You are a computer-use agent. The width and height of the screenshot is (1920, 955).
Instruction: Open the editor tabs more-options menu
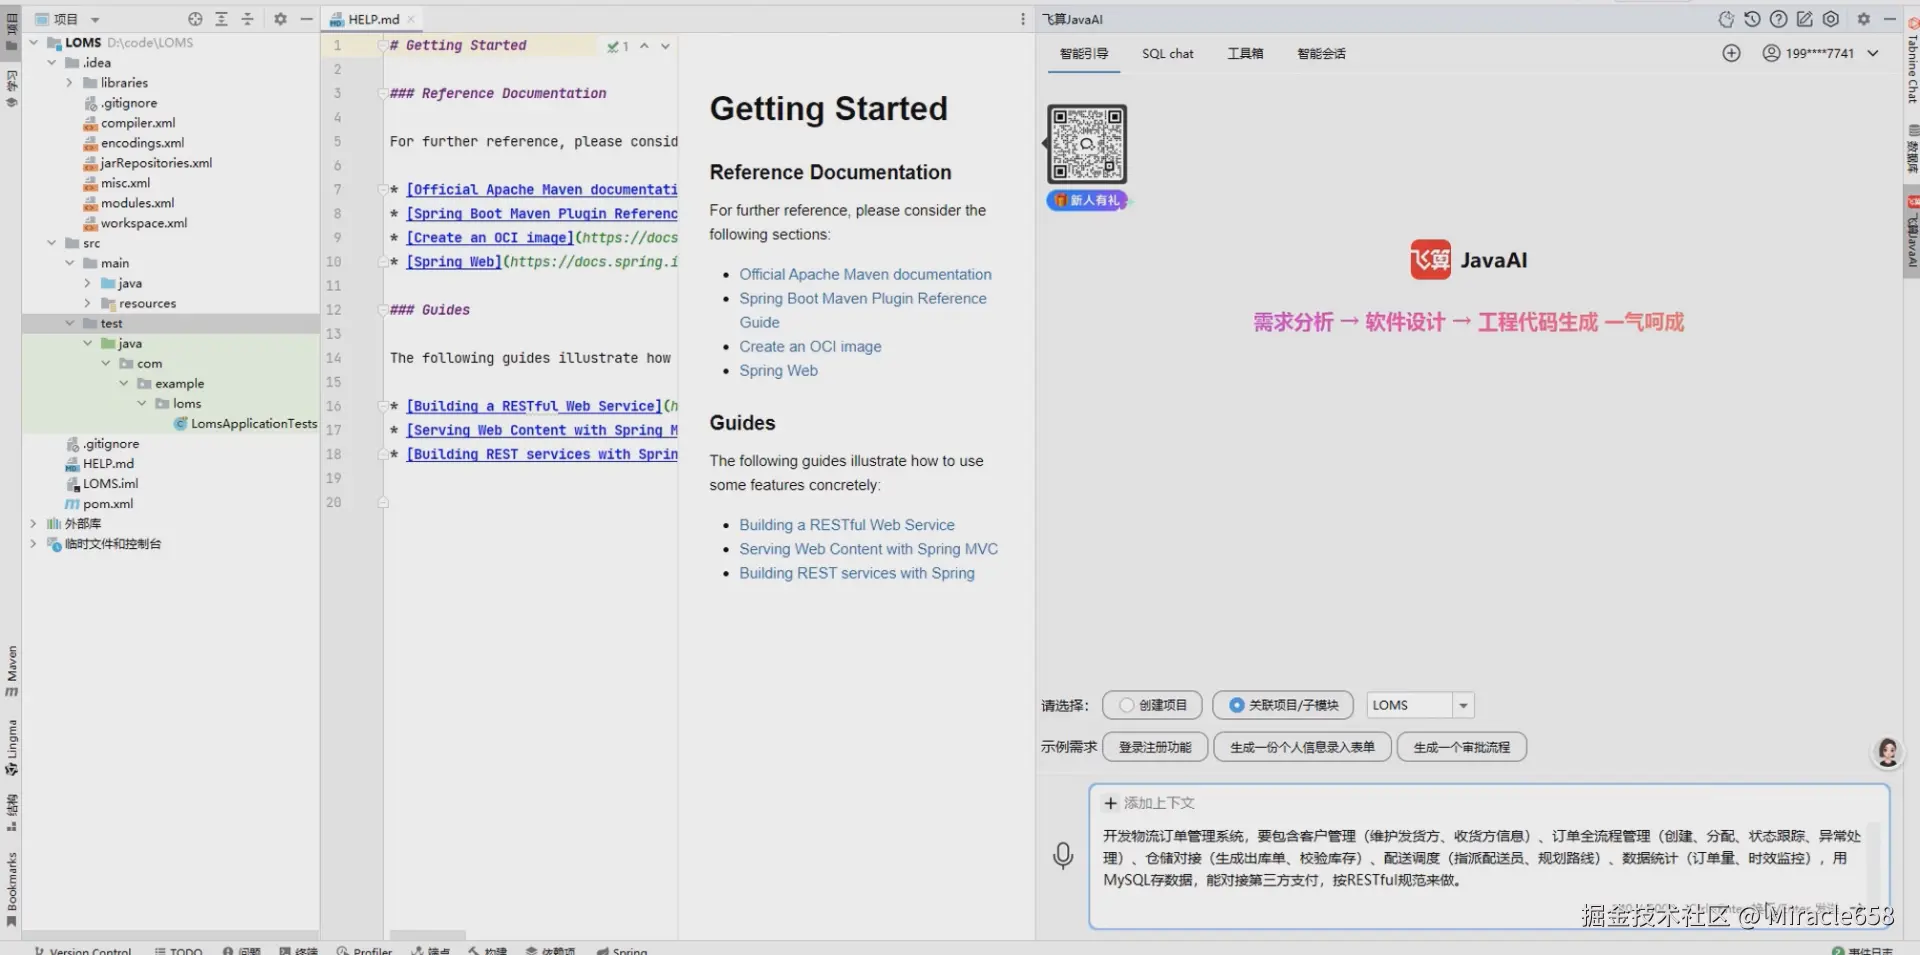coord(1022,19)
